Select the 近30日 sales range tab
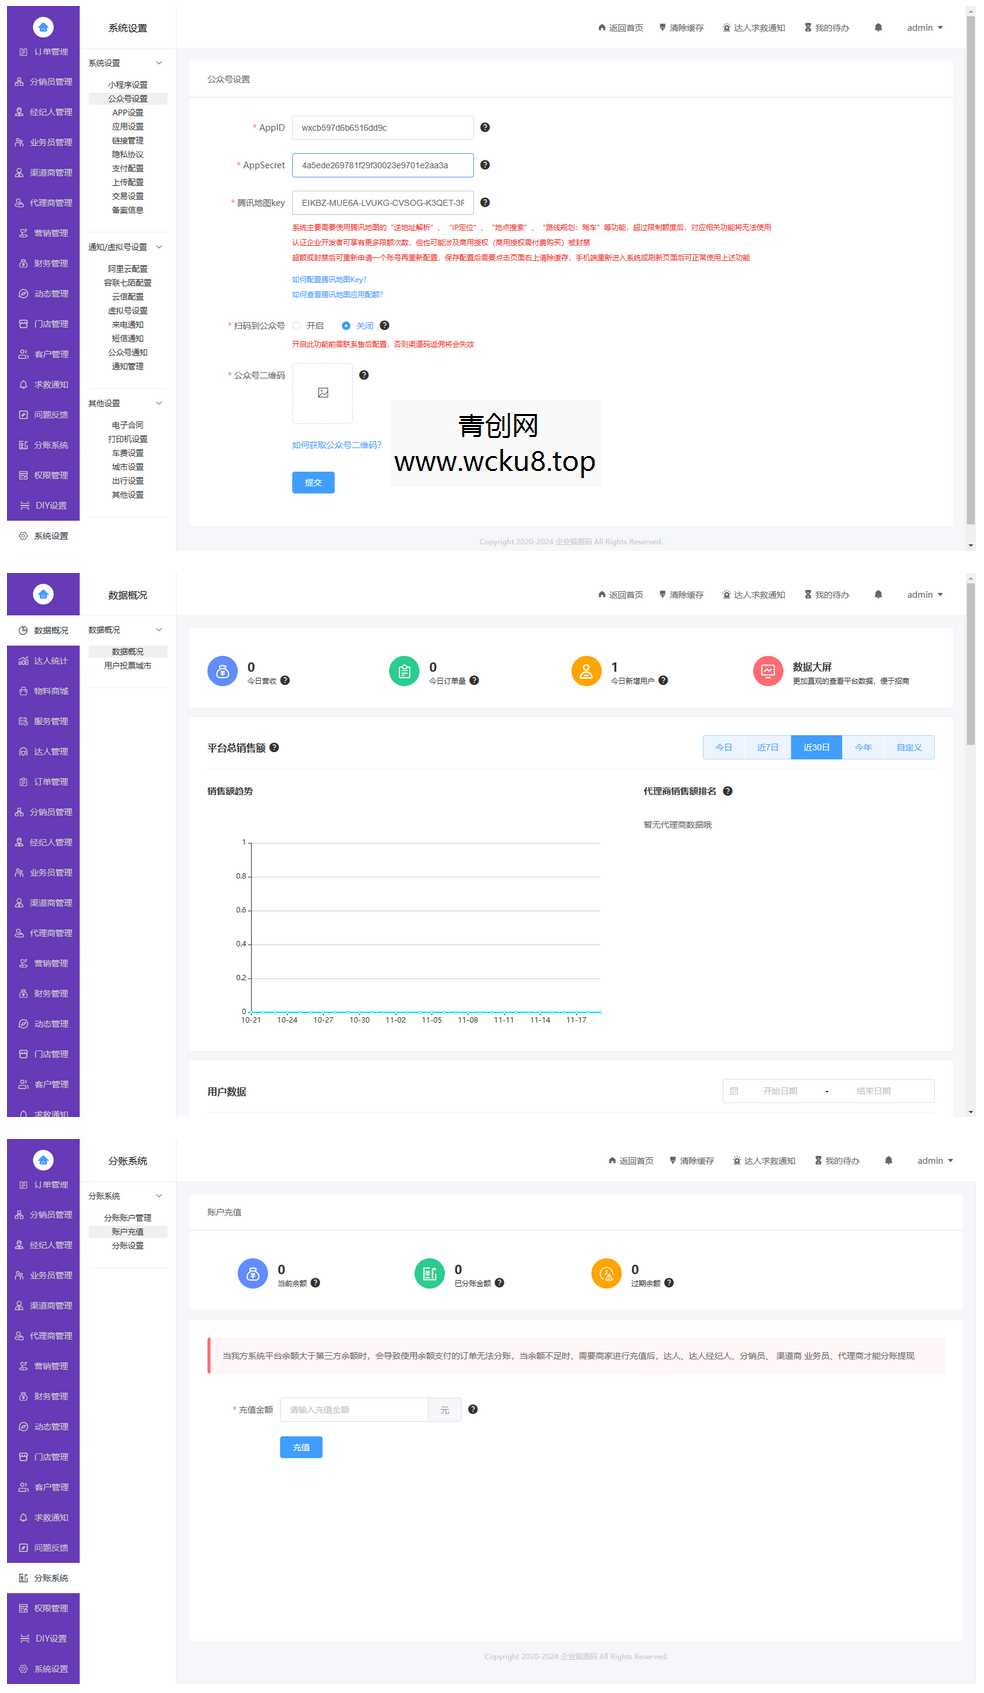Image resolution: width=984 pixels, height=1693 pixels. click(x=816, y=748)
